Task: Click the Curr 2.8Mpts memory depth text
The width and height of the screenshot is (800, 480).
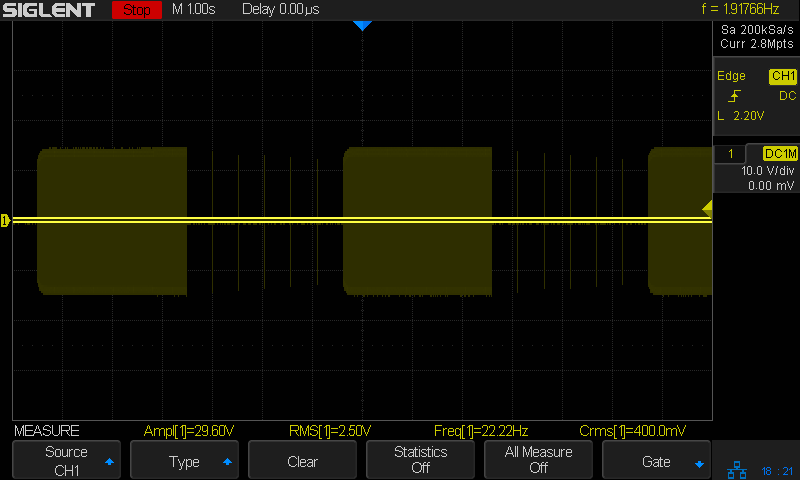Action: pos(757,44)
